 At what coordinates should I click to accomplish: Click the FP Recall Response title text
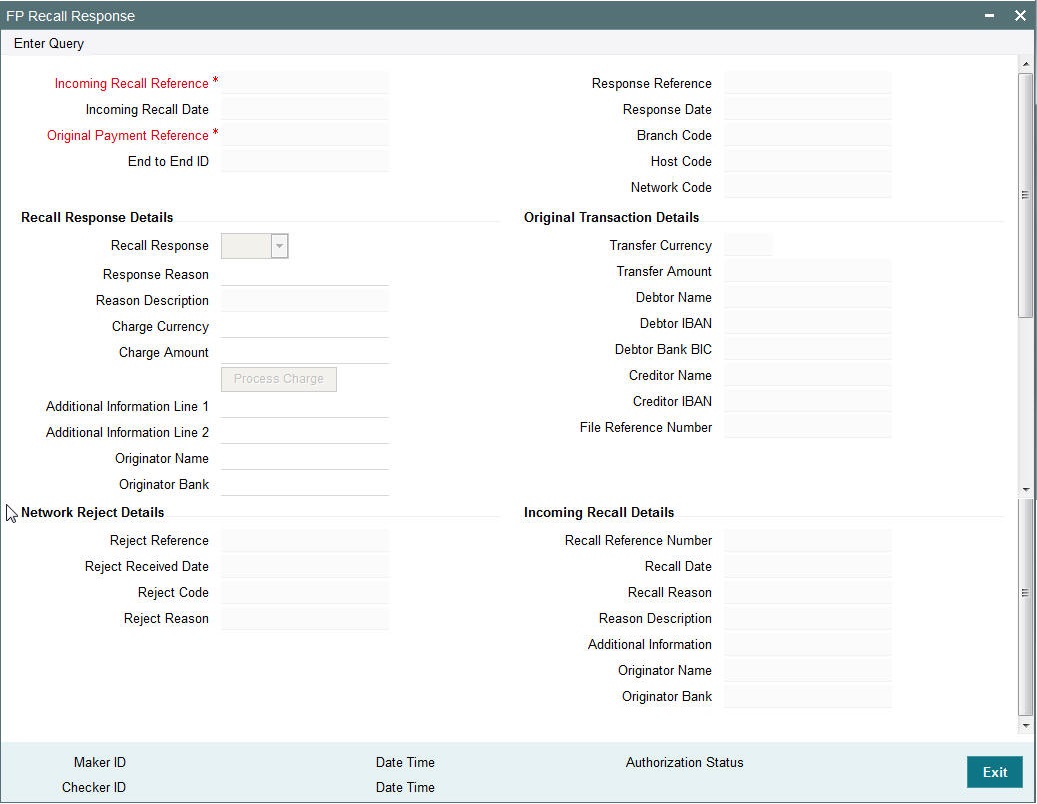71,16
